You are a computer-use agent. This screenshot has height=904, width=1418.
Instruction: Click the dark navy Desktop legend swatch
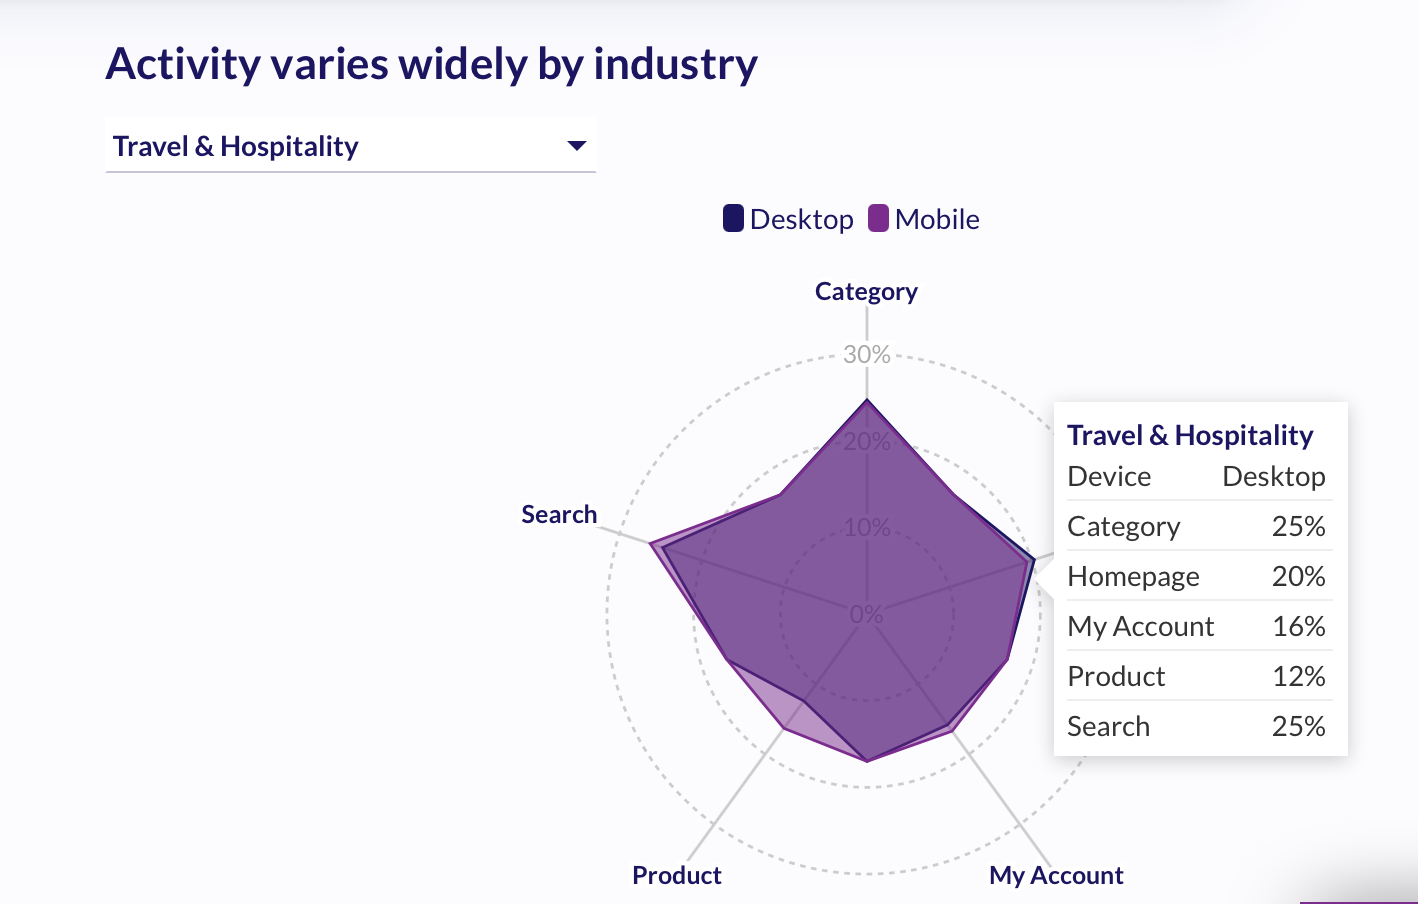[734, 218]
